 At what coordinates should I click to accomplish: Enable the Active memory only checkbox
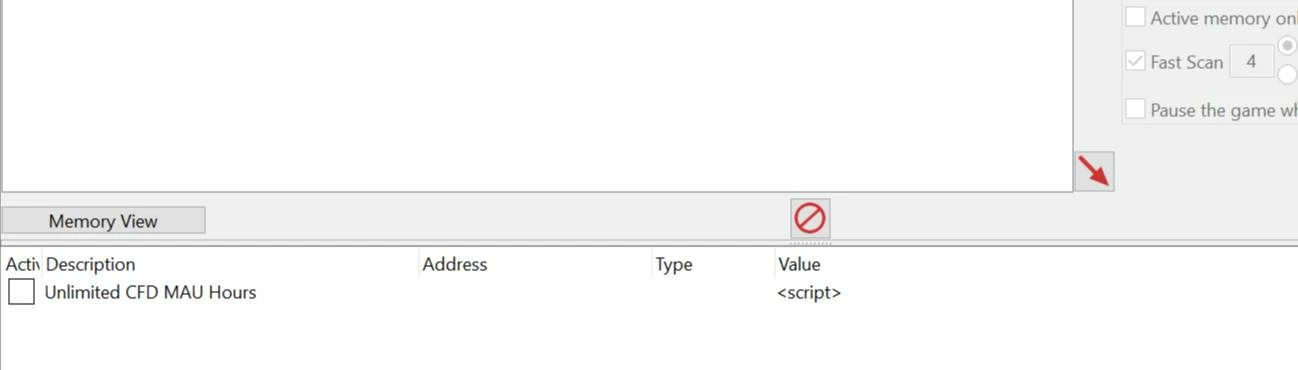click(x=1135, y=17)
